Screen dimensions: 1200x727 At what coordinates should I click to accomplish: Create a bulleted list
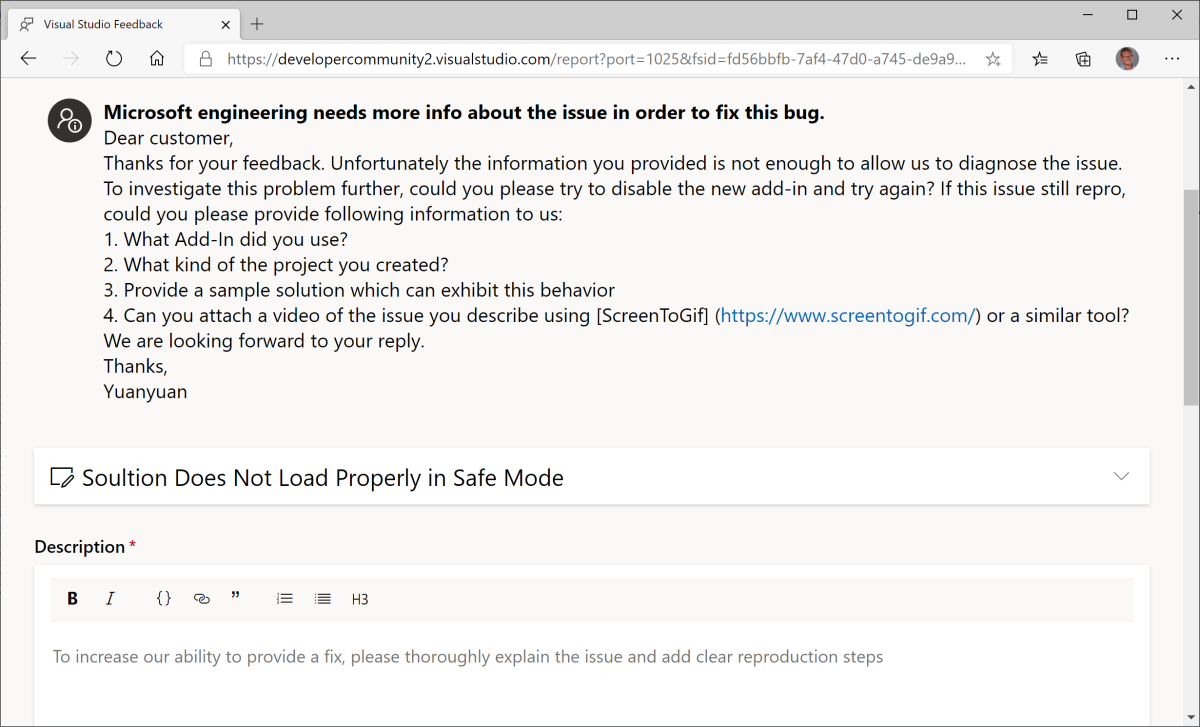322,598
